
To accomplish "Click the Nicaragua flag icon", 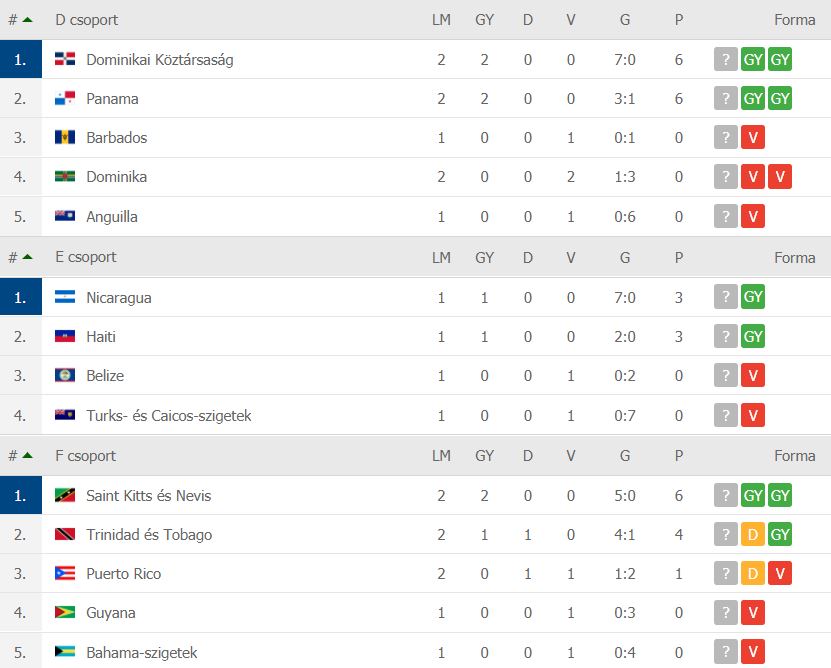I will click(65, 297).
